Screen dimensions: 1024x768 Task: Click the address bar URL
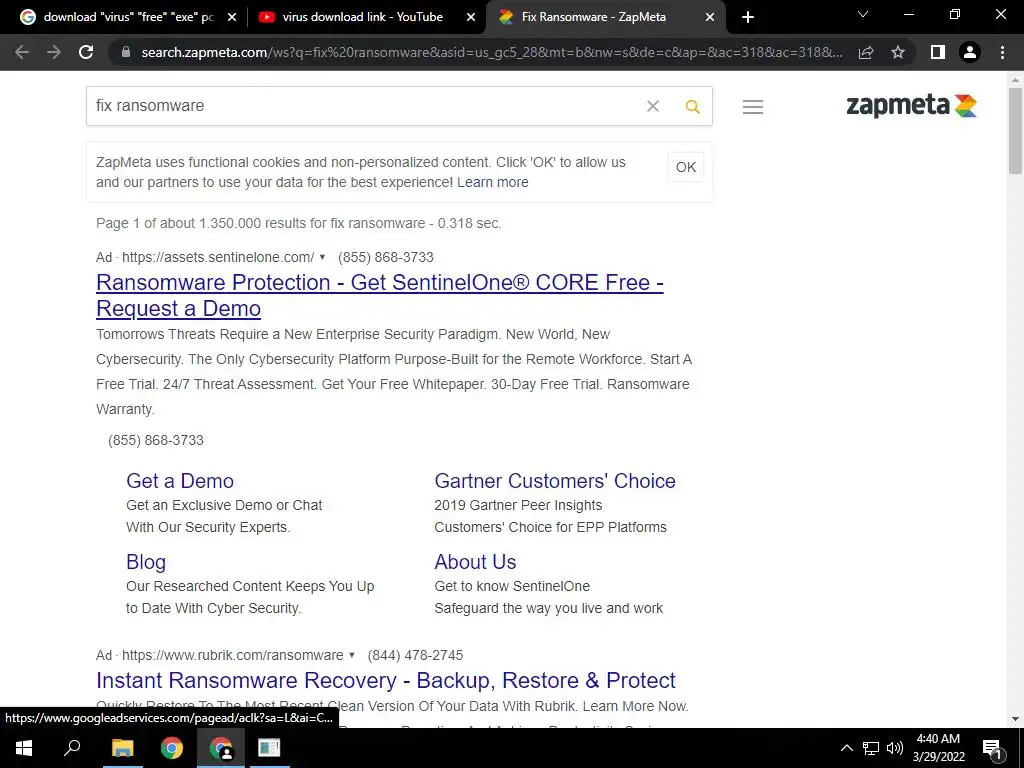[491, 52]
